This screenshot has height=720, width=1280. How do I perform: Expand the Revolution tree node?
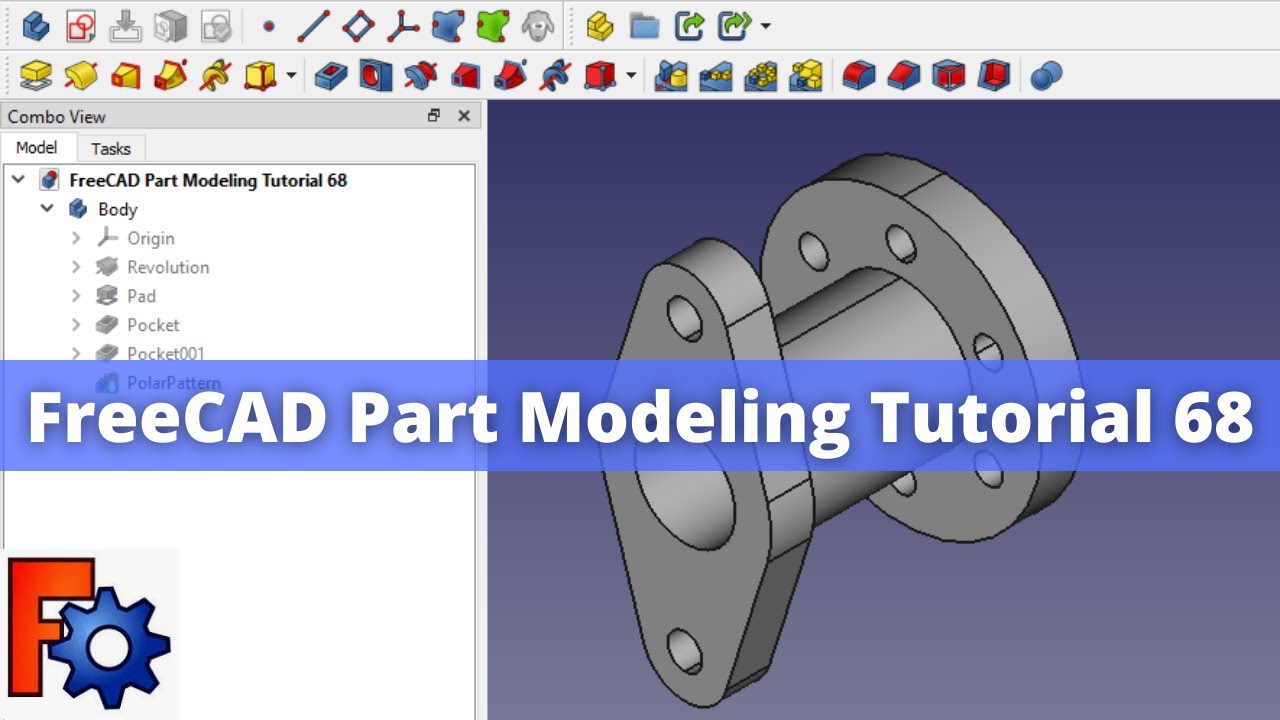[76, 267]
